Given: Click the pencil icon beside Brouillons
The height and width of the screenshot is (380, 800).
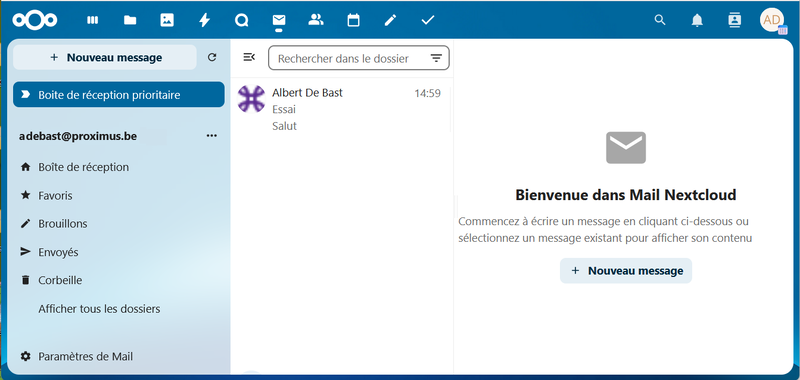Looking at the screenshot, I should point(25,223).
